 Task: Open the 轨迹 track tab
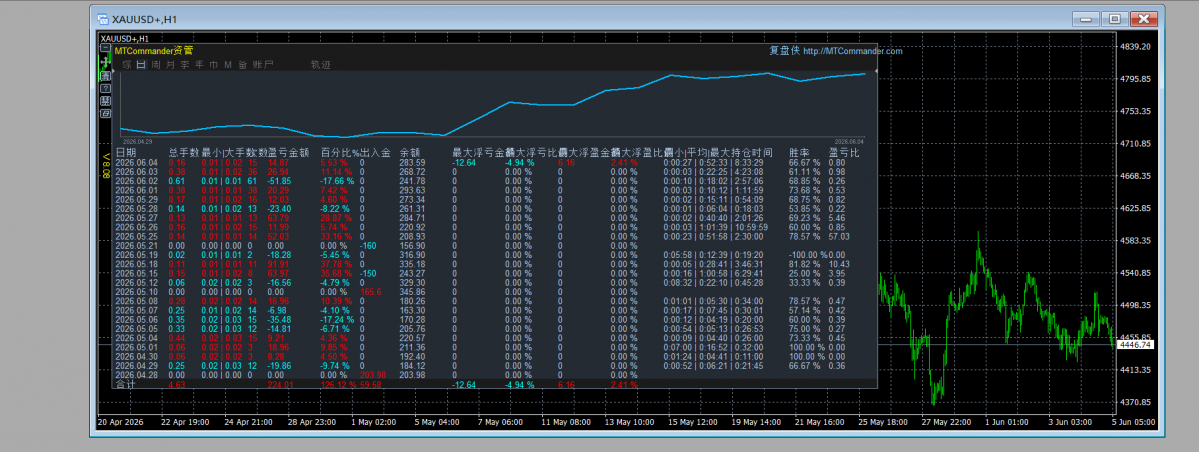coord(321,65)
